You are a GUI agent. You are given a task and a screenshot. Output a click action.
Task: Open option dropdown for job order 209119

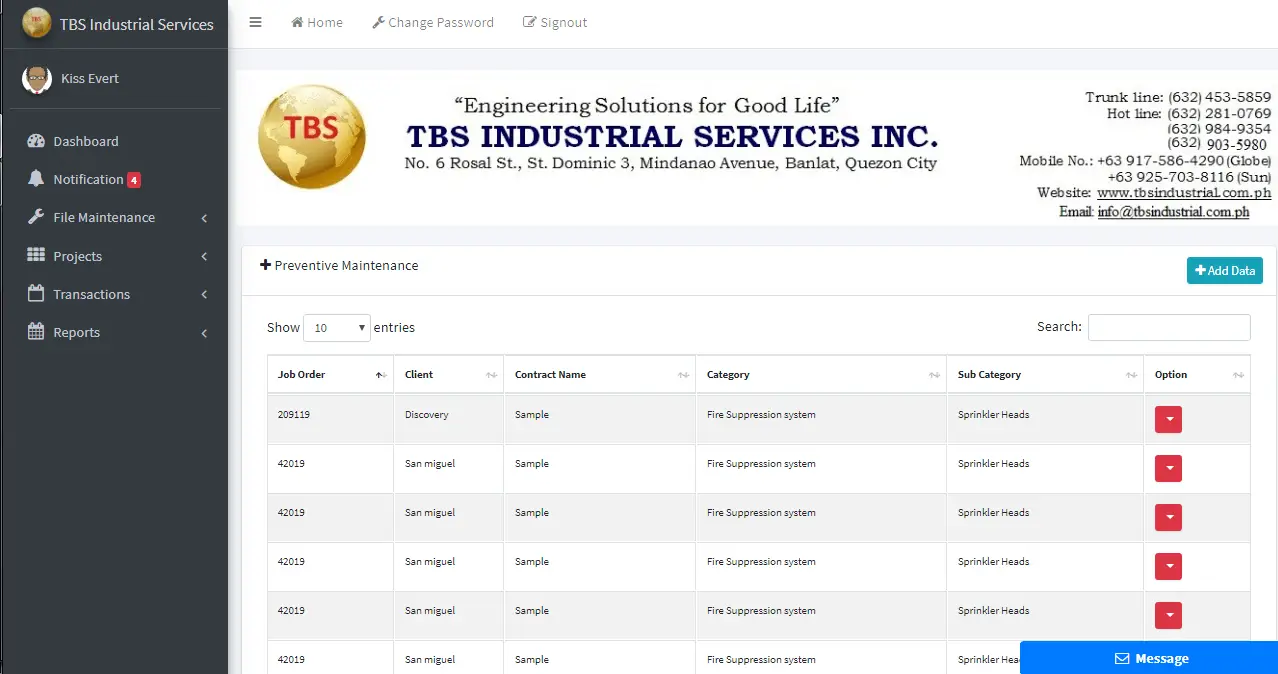(1168, 420)
